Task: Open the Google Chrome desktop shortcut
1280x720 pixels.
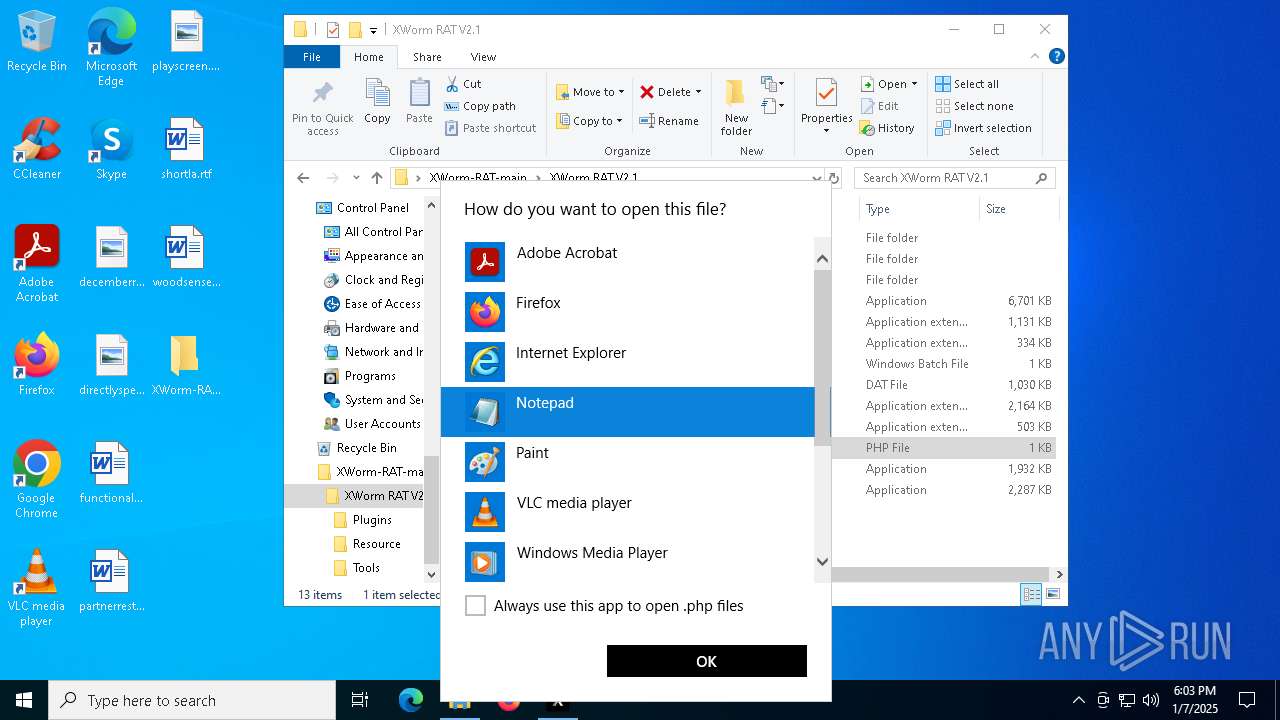Action: 37,478
